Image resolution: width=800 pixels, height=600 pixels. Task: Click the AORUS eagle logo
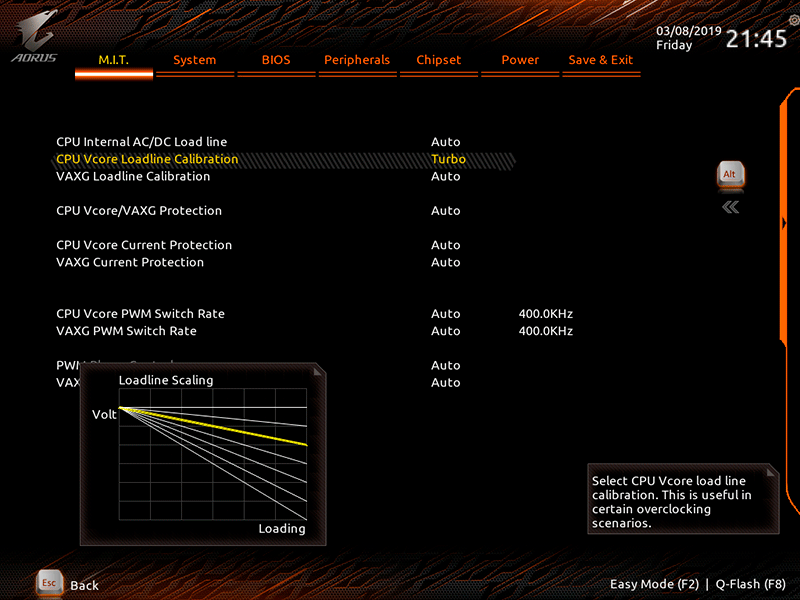pos(35,36)
